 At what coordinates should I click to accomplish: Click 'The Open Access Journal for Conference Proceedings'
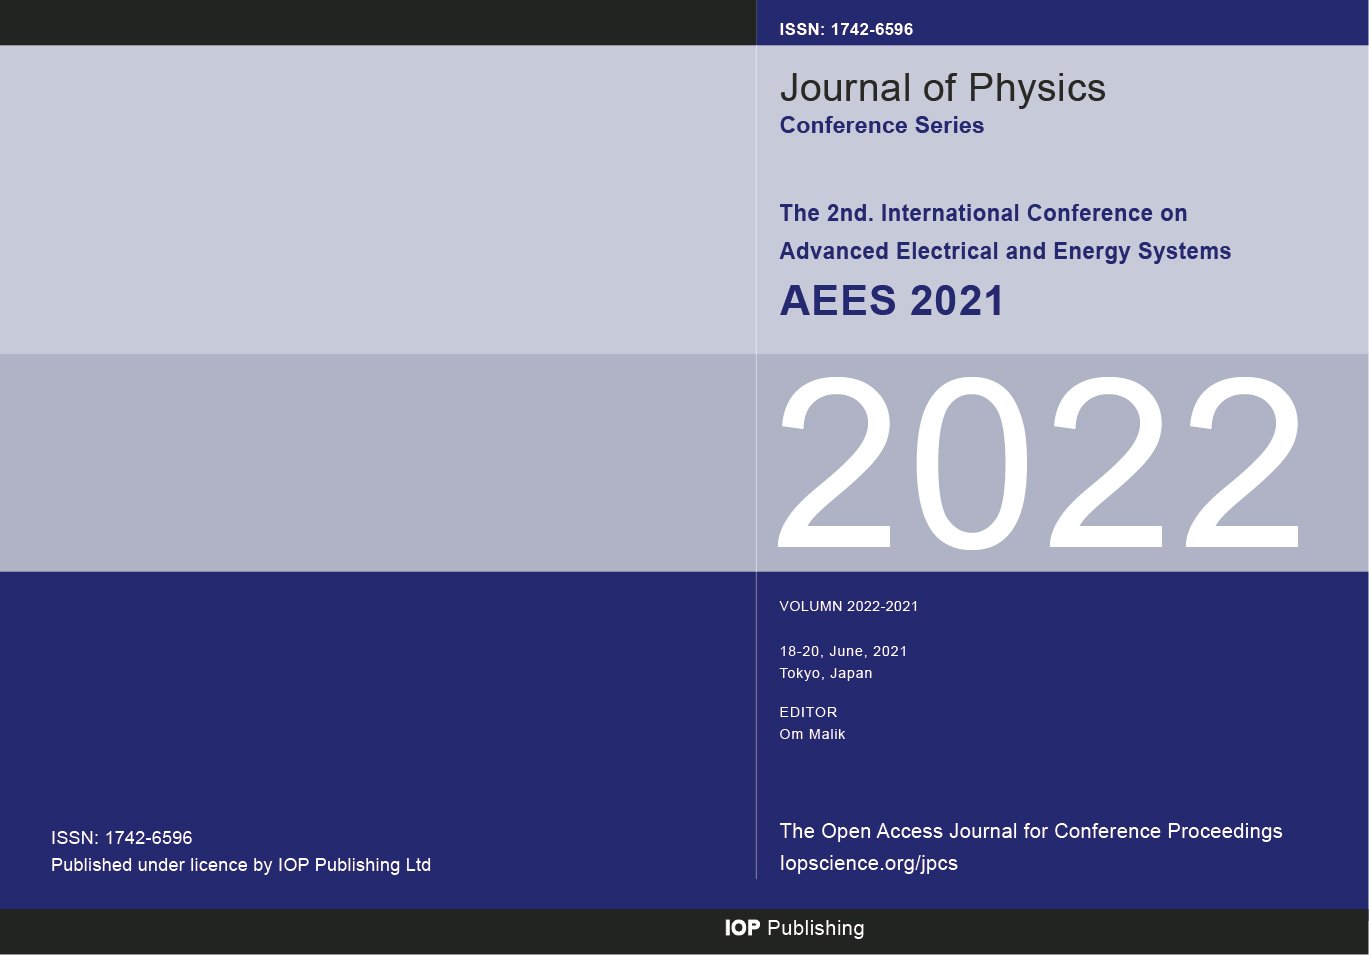(x=1030, y=831)
